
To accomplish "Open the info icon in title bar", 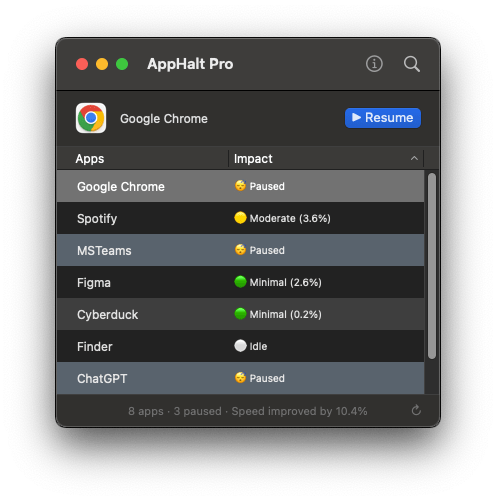I will 374,64.
